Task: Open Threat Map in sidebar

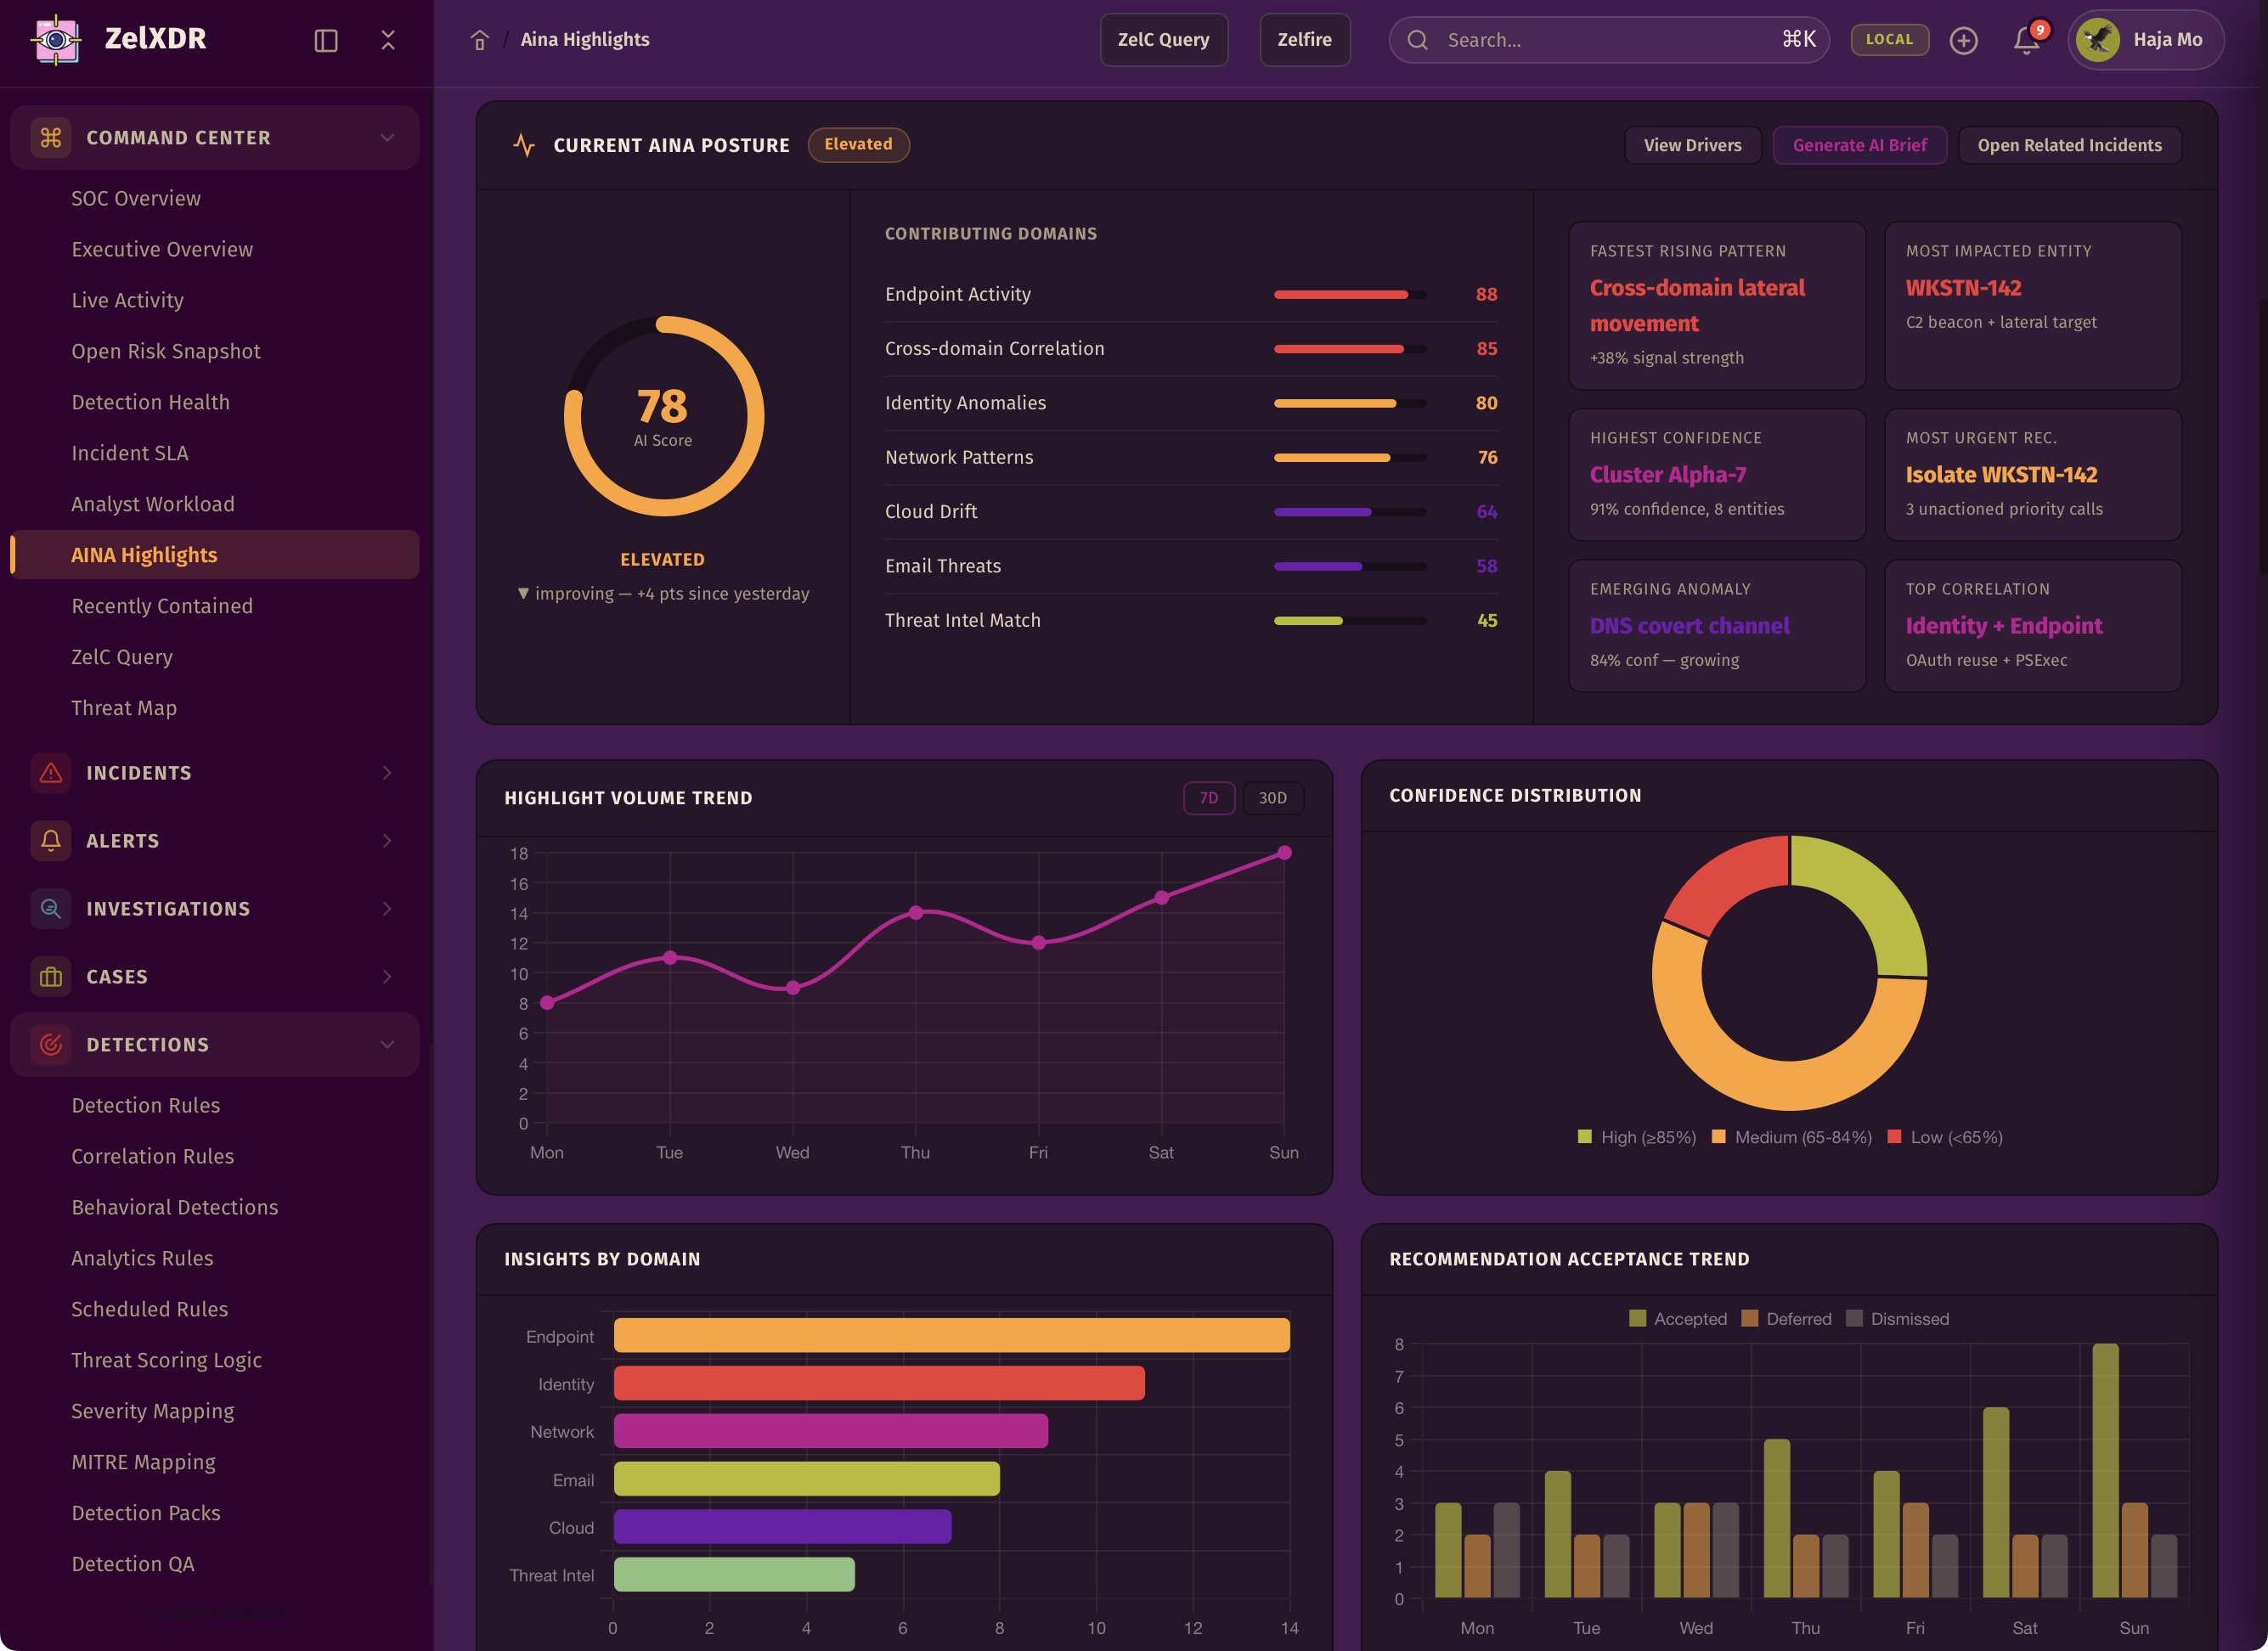Action: tap(124, 708)
